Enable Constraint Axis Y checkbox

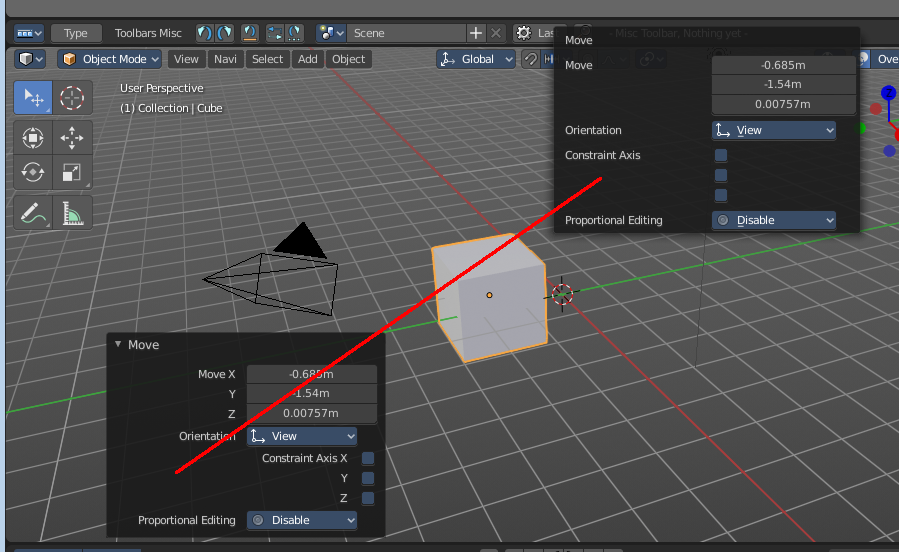coord(368,478)
